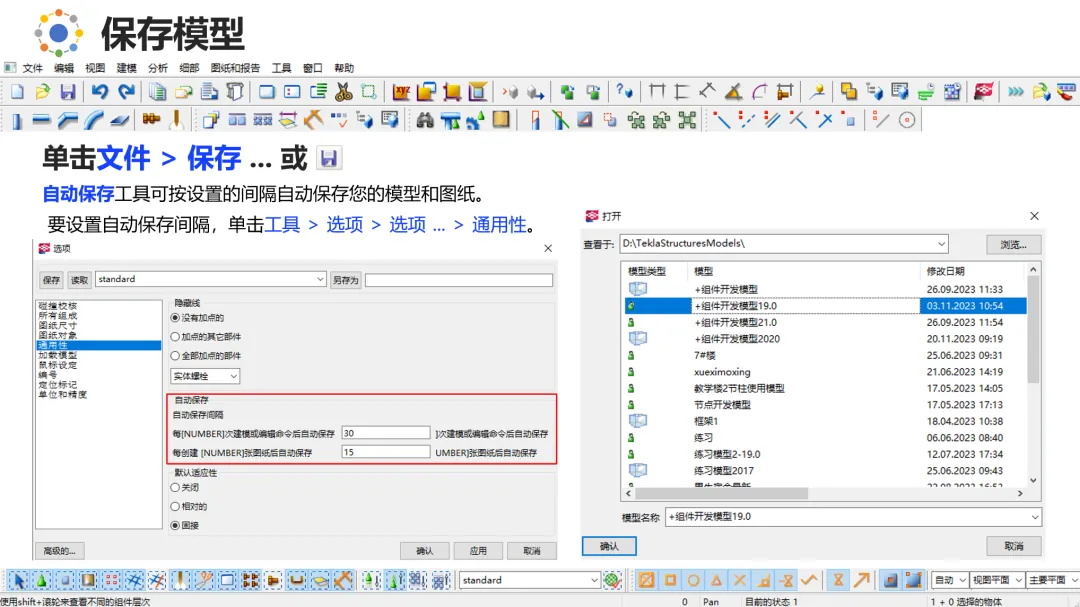Image resolution: width=1080 pixels, height=607 pixels.
Task: Select the 相对的 adaptivity radio button
Action: tap(175, 506)
